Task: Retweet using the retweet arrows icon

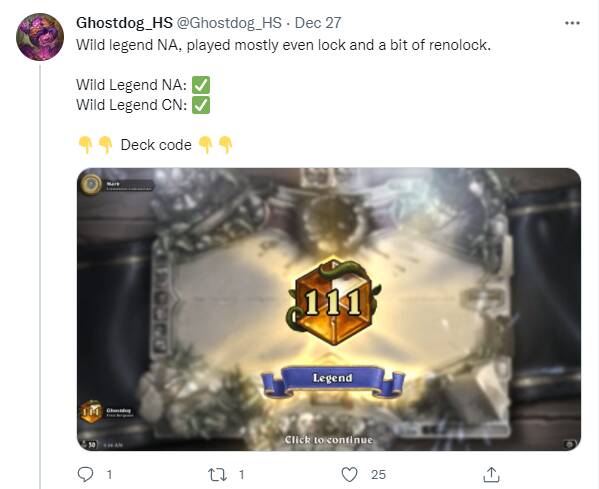Action: click(217, 475)
